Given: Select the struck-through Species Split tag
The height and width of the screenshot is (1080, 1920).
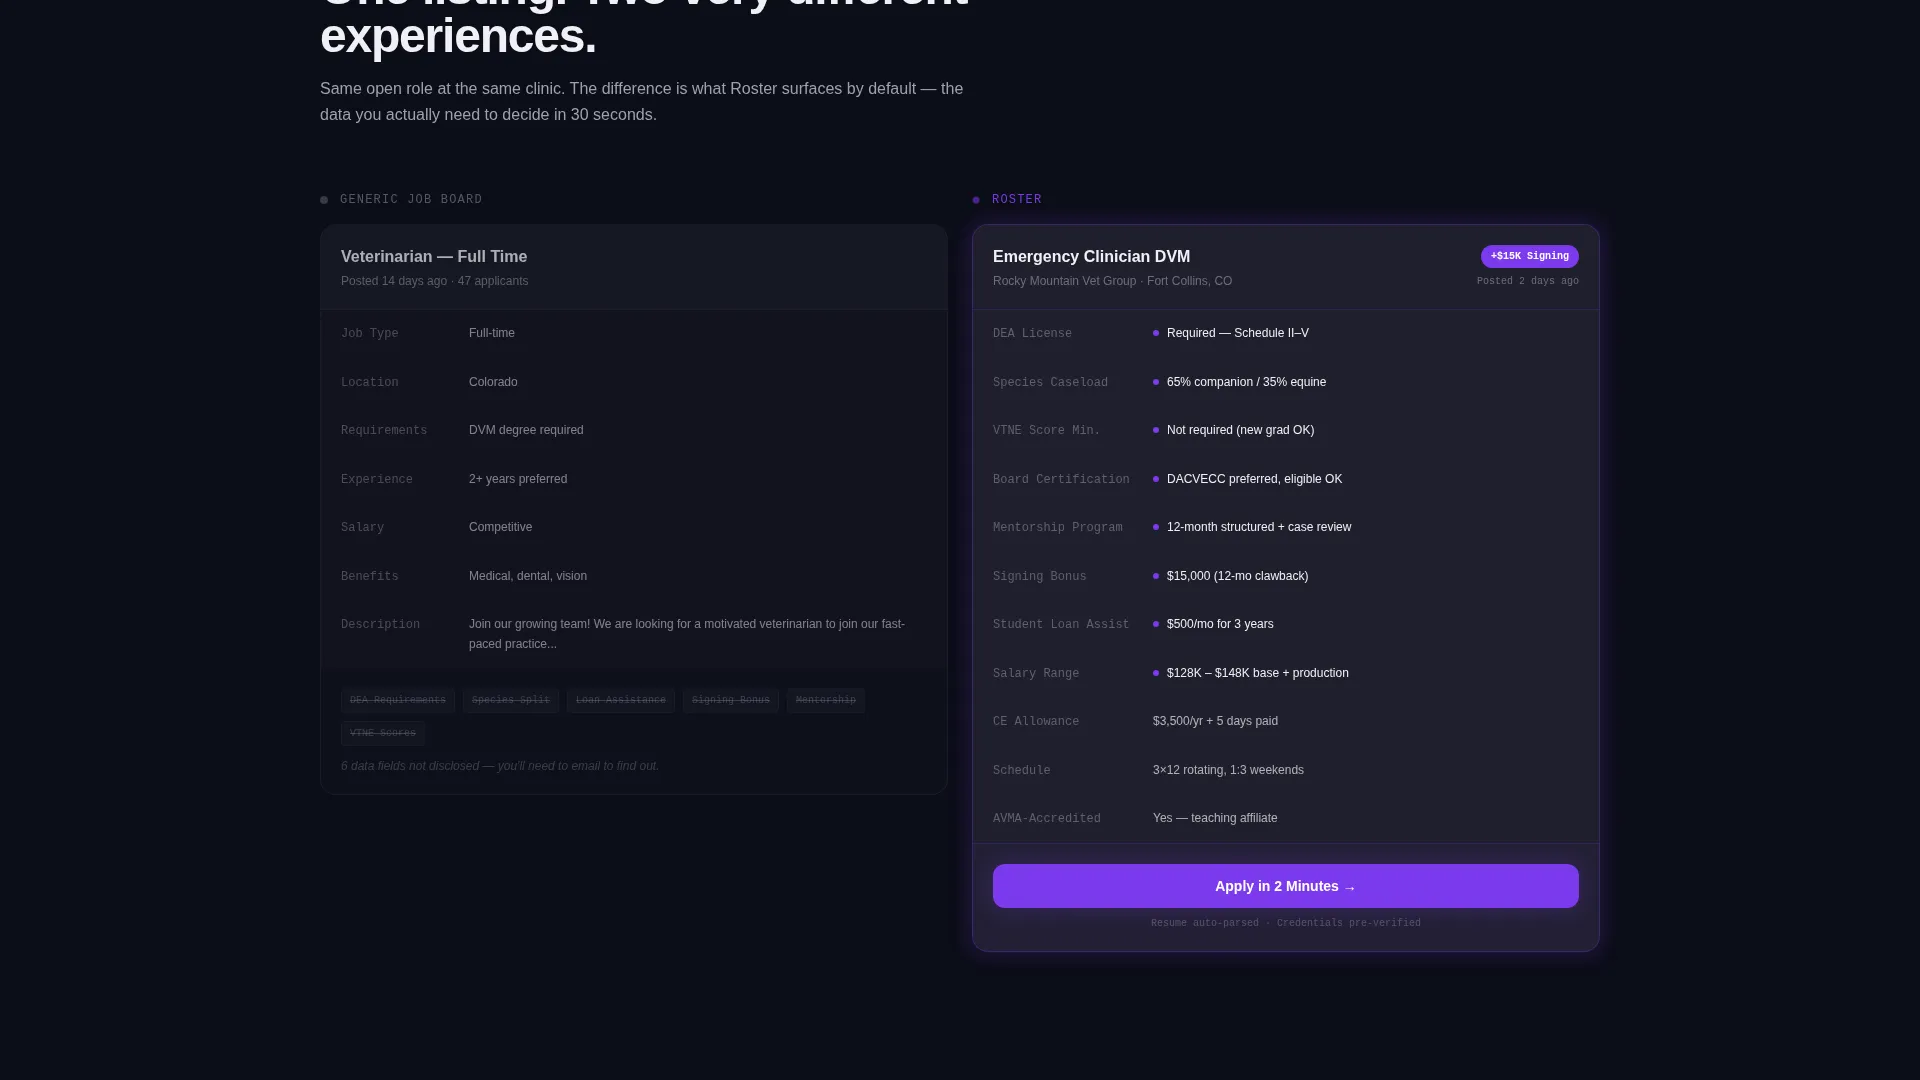Looking at the screenshot, I should (510, 700).
